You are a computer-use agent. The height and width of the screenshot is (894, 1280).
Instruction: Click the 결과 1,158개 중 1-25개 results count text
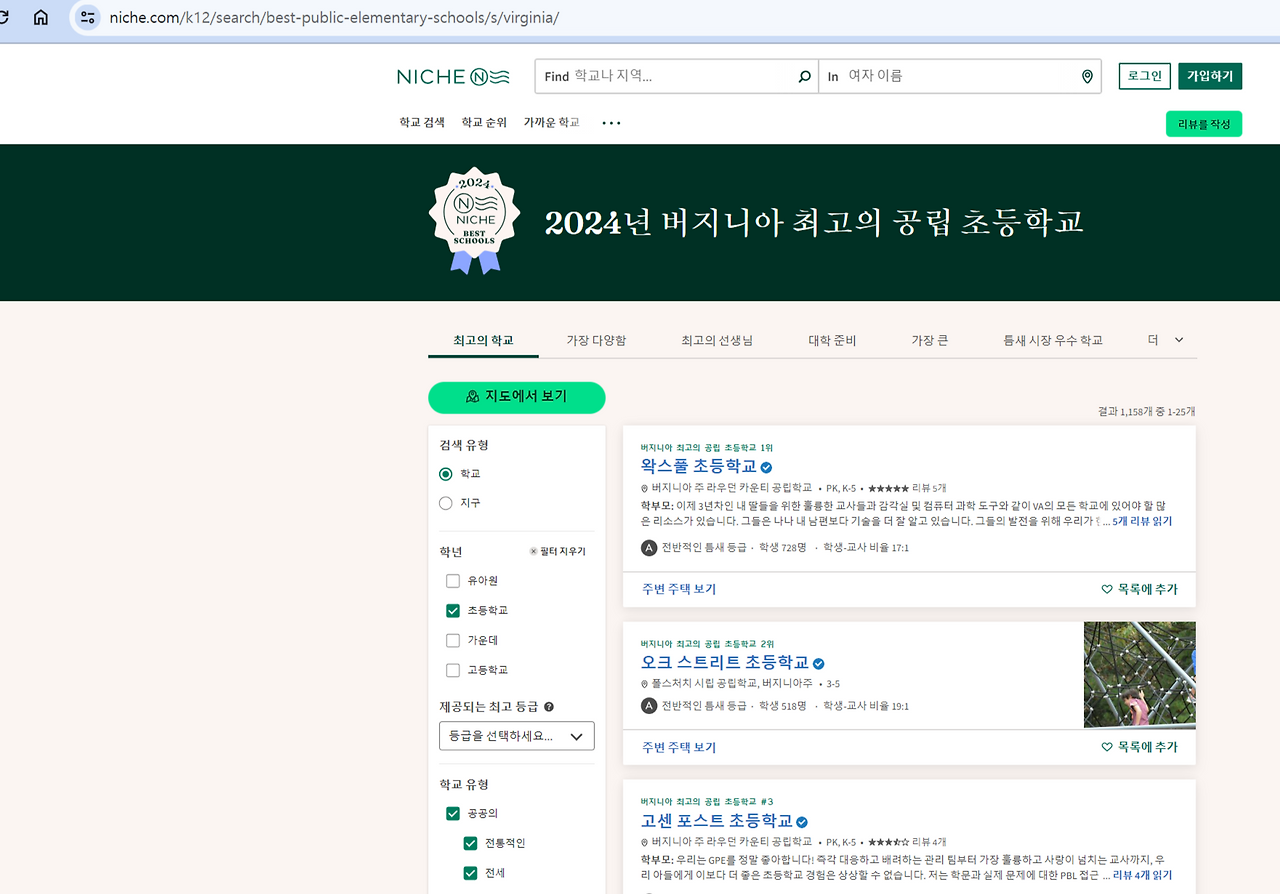(x=1146, y=412)
